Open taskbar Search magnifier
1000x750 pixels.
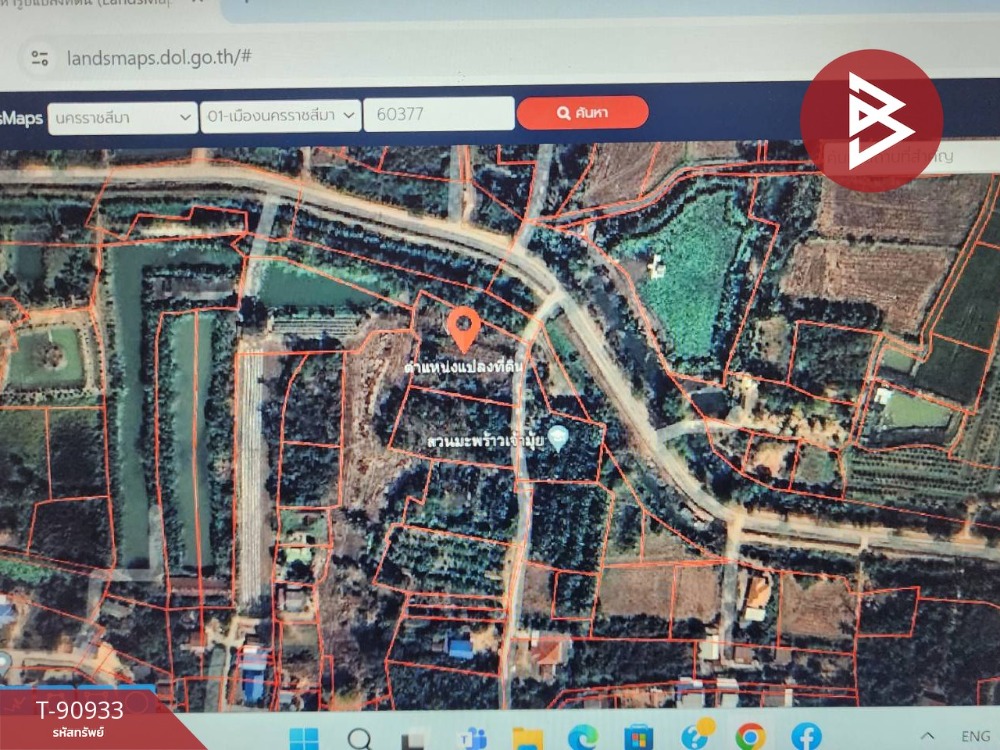click(x=360, y=739)
